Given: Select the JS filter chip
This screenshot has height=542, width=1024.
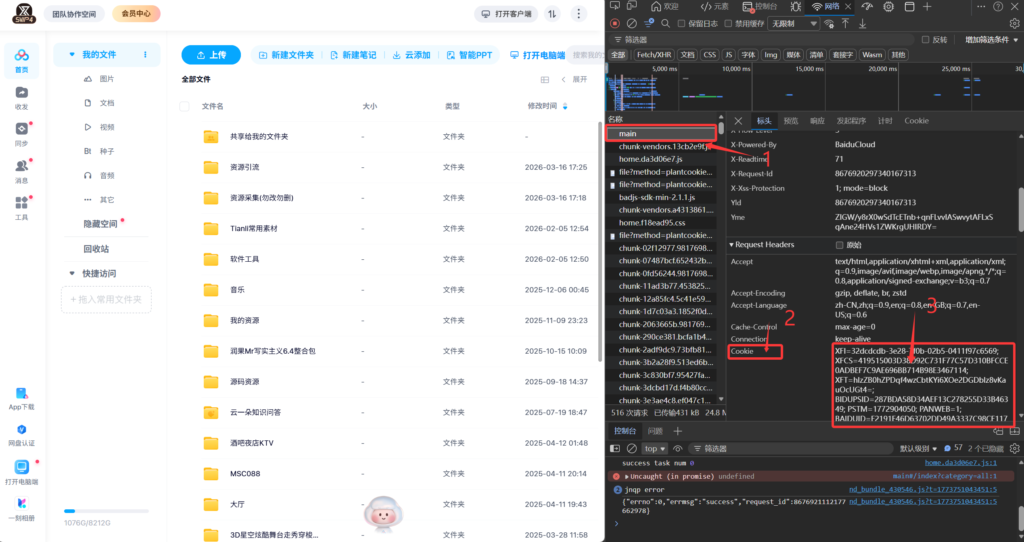Looking at the screenshot, I should pyautogui.click(x=728, y=55).
